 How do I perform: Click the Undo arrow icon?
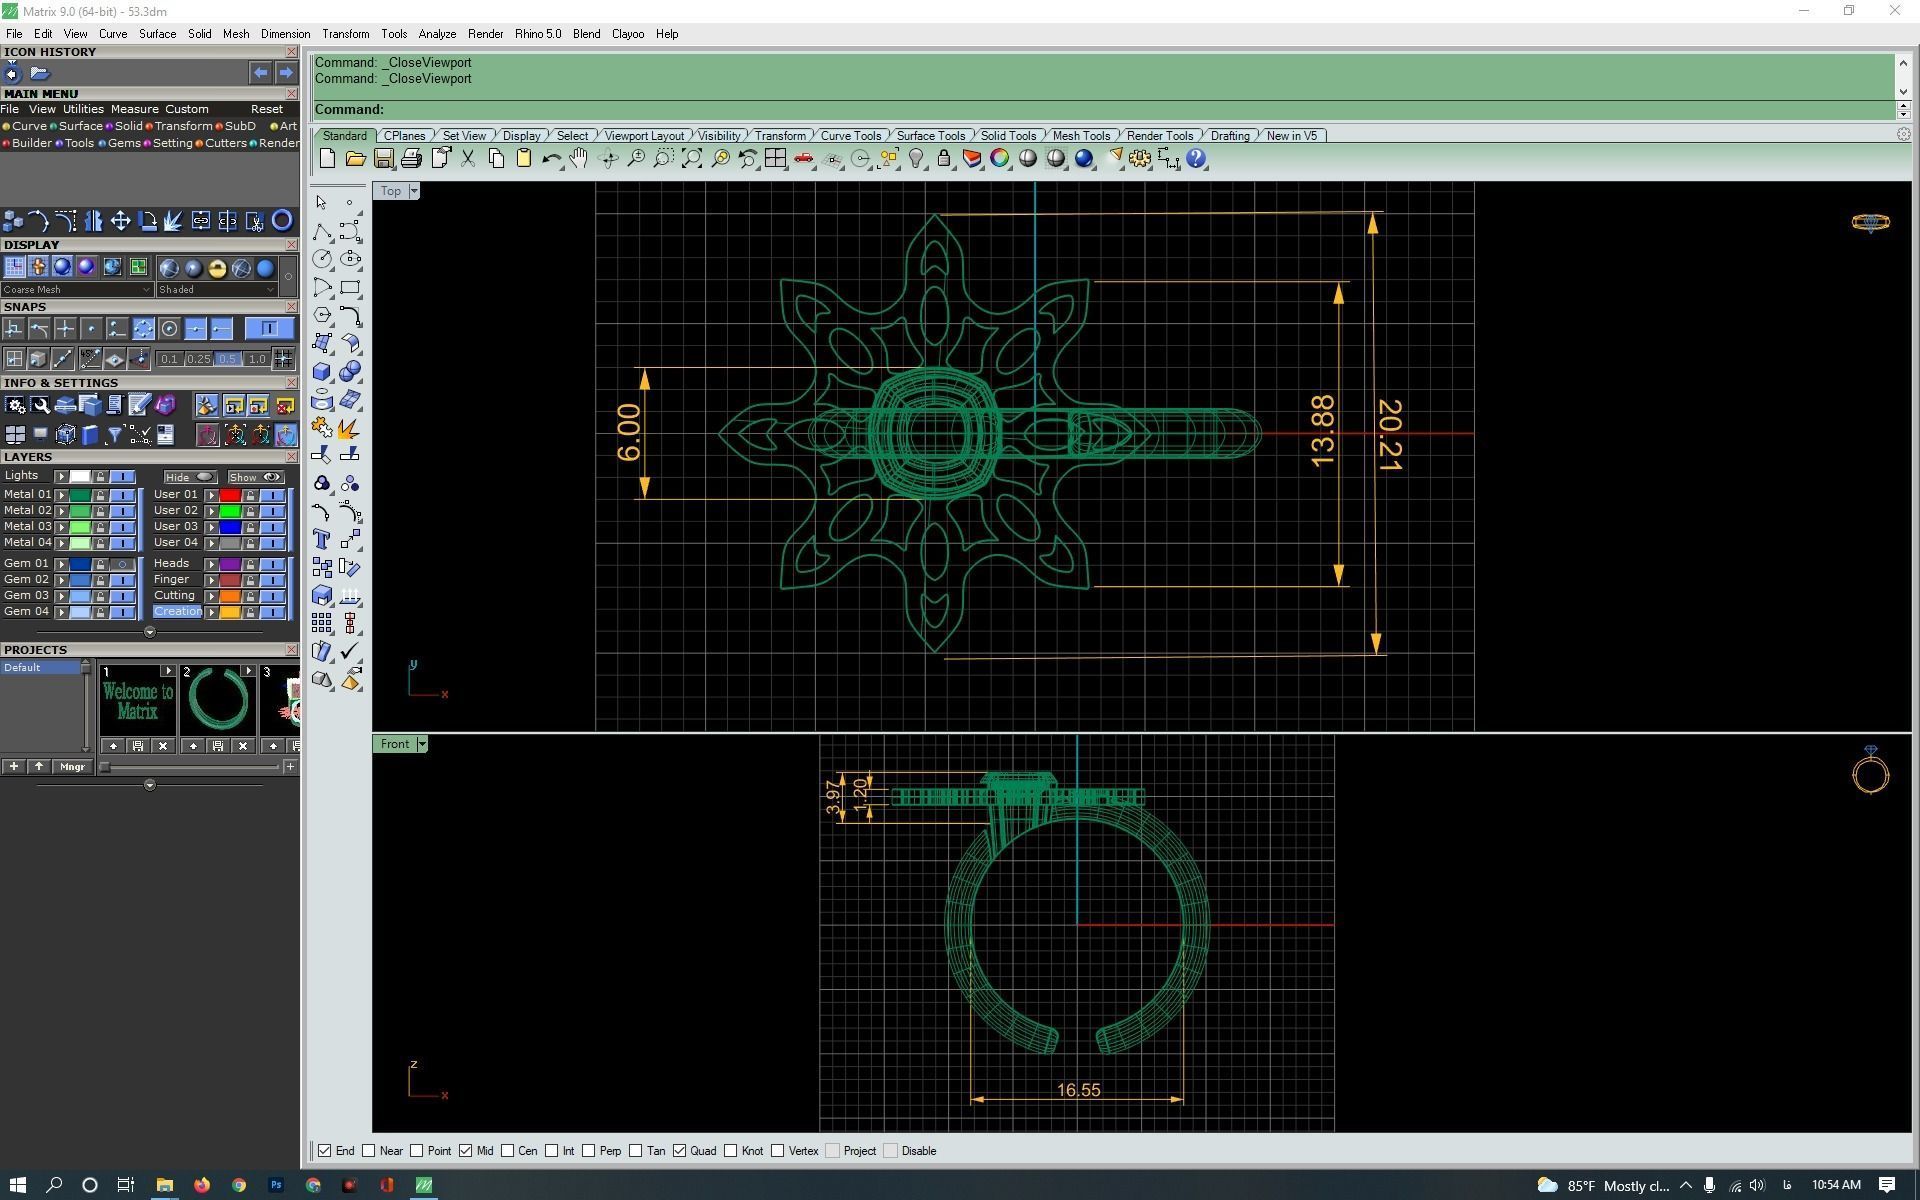pyautogui.click(x=550, y=159)
